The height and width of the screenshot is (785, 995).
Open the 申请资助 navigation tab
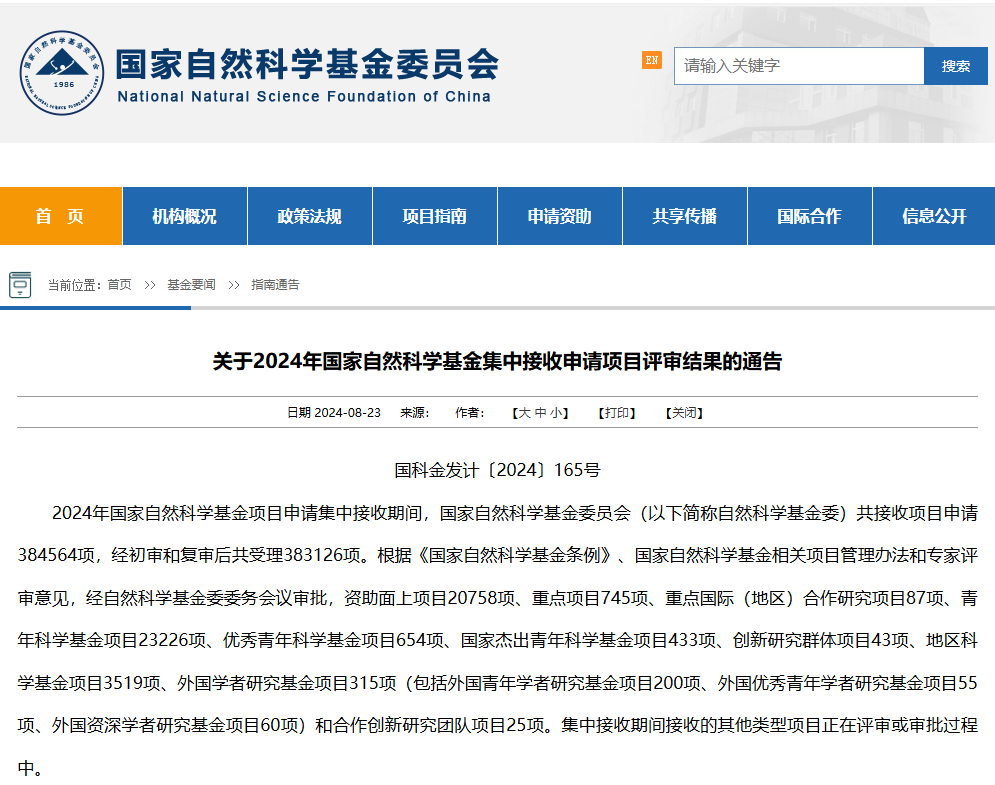[559, 216]
